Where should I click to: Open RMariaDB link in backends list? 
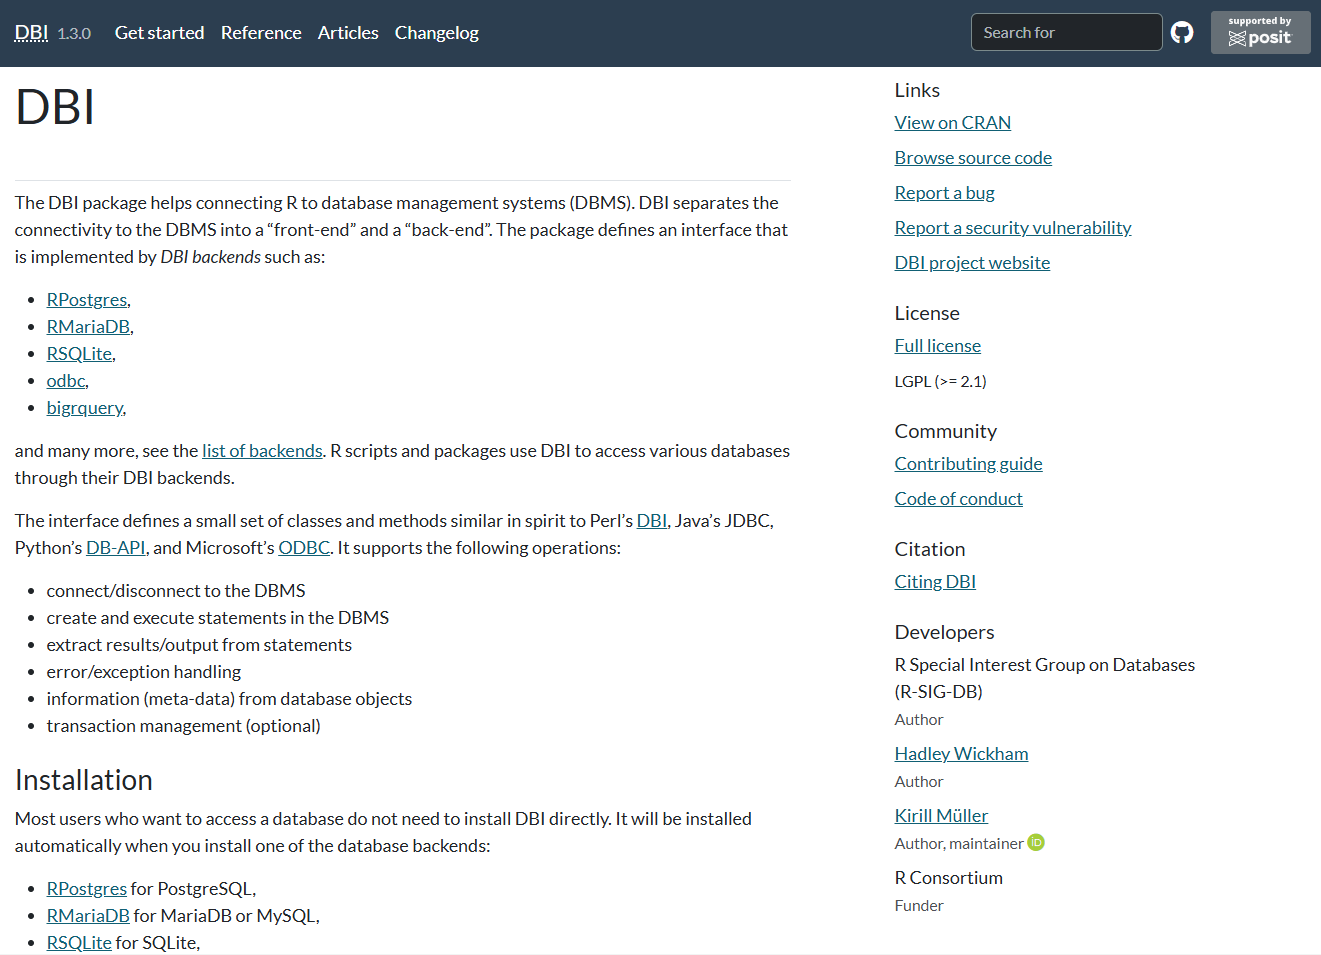click(88, 327)
